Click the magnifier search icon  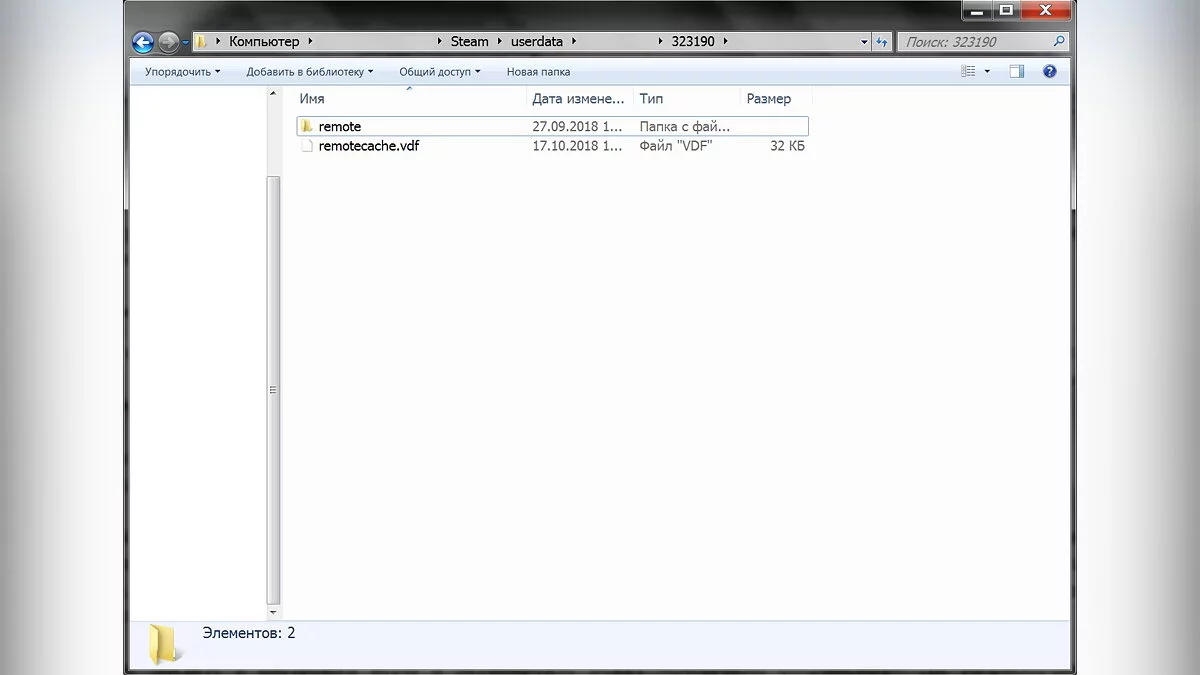[x=1059, y=42]
